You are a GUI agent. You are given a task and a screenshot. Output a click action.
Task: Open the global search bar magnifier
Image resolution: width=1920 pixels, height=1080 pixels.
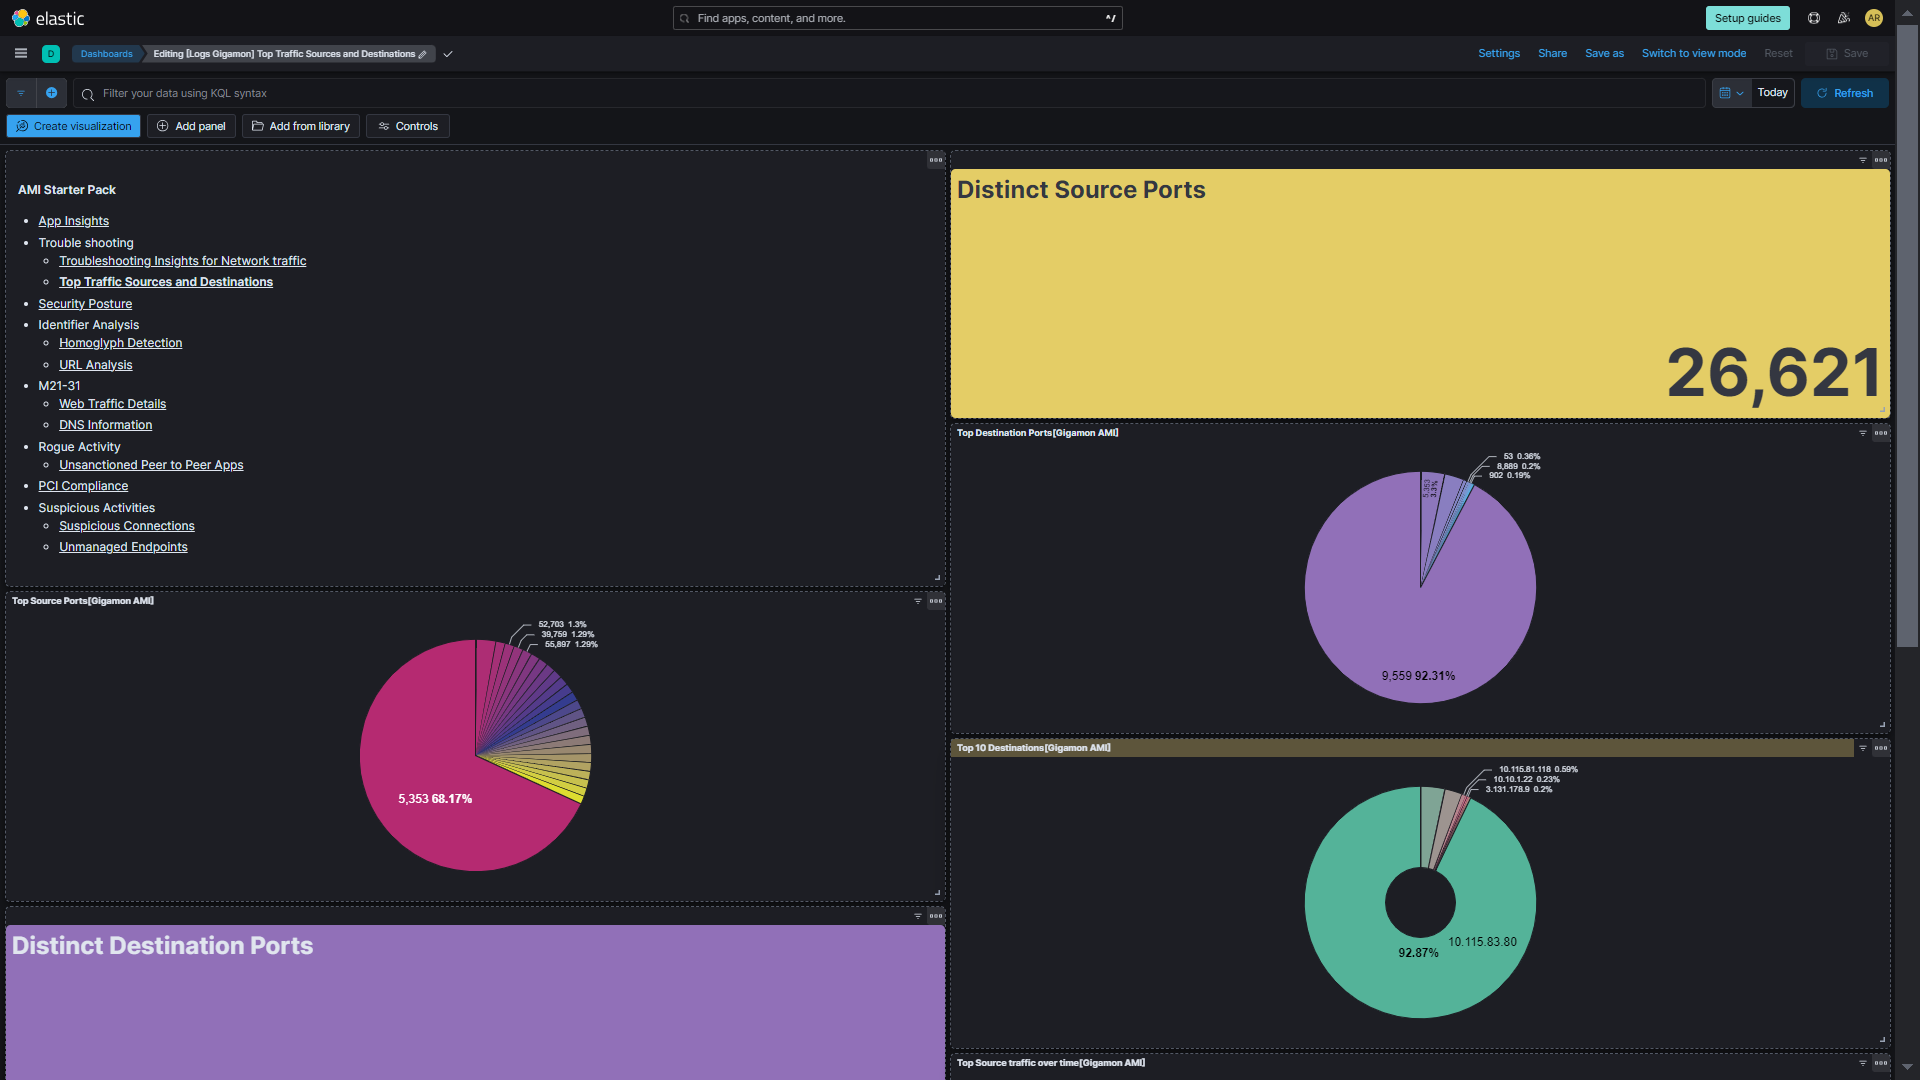point(684,18)
